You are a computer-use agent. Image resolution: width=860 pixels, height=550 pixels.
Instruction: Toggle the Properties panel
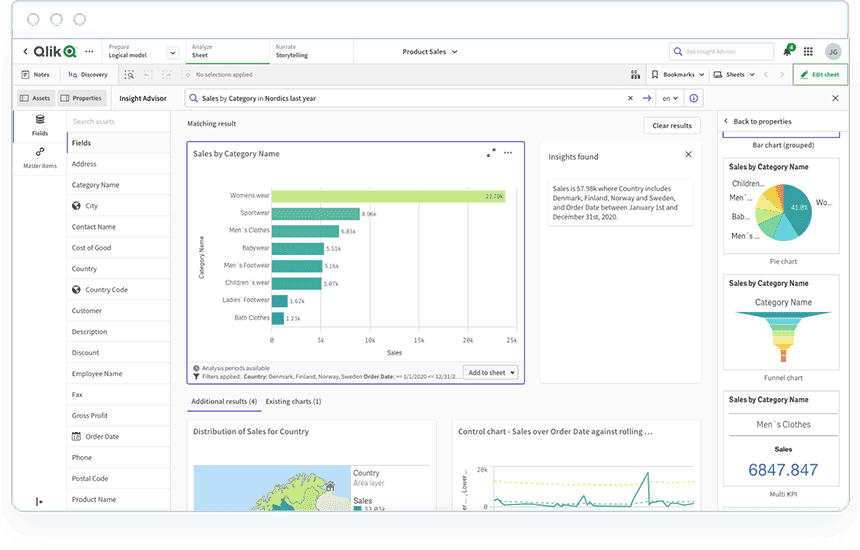coord(81,98)
